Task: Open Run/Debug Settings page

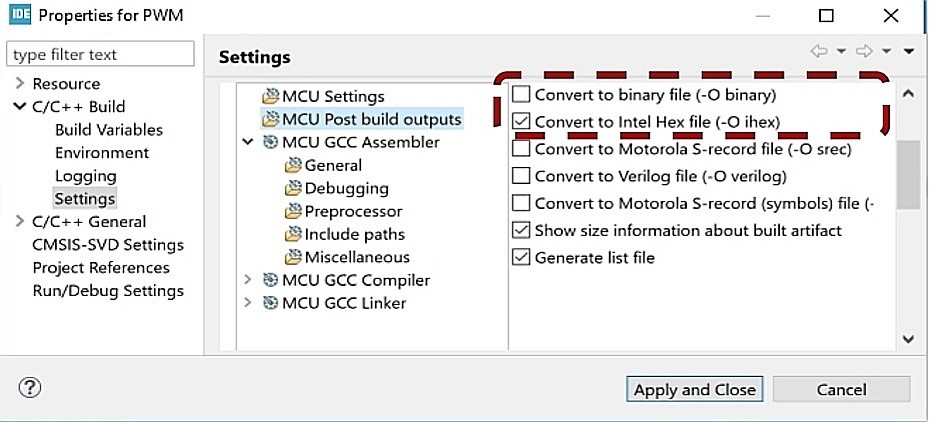Action: pyautogui.click(x=108, y=291)
